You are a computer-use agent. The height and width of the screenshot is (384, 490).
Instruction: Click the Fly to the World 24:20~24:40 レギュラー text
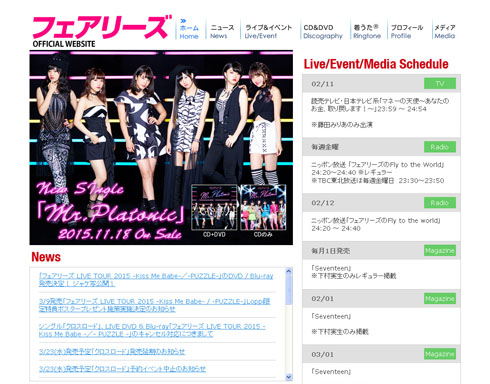click(x=352, y=172)
